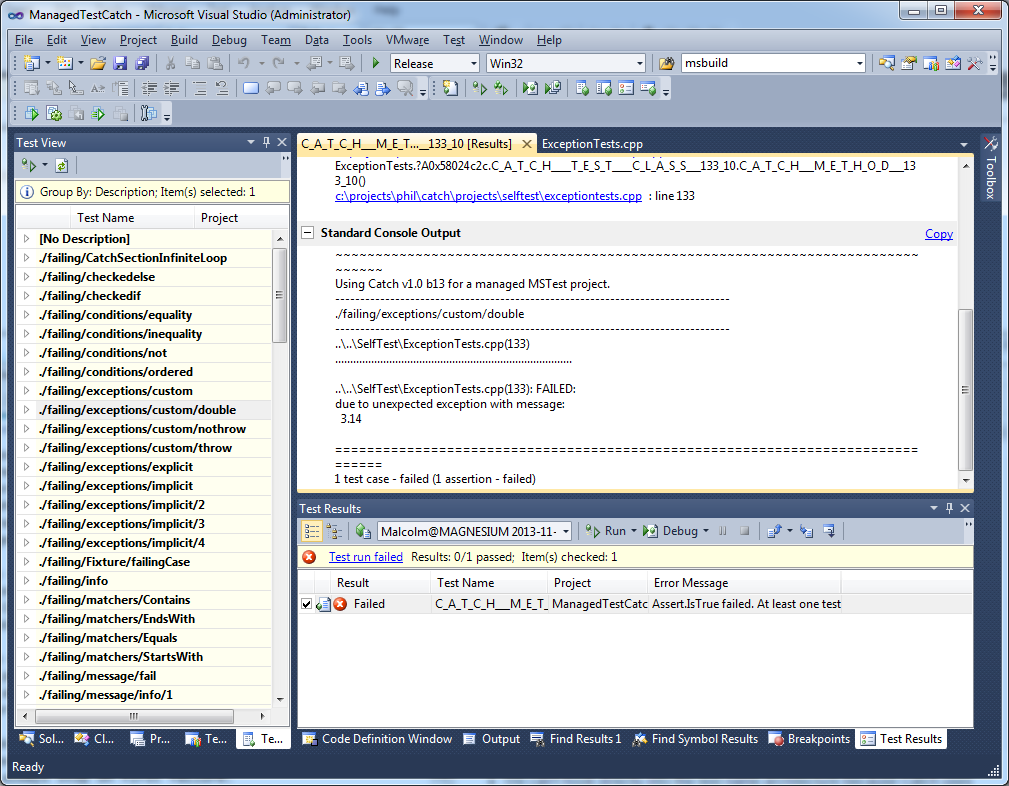The image size is (1009, 786).
Task: Open the Test menu
Action: [454, 40]
